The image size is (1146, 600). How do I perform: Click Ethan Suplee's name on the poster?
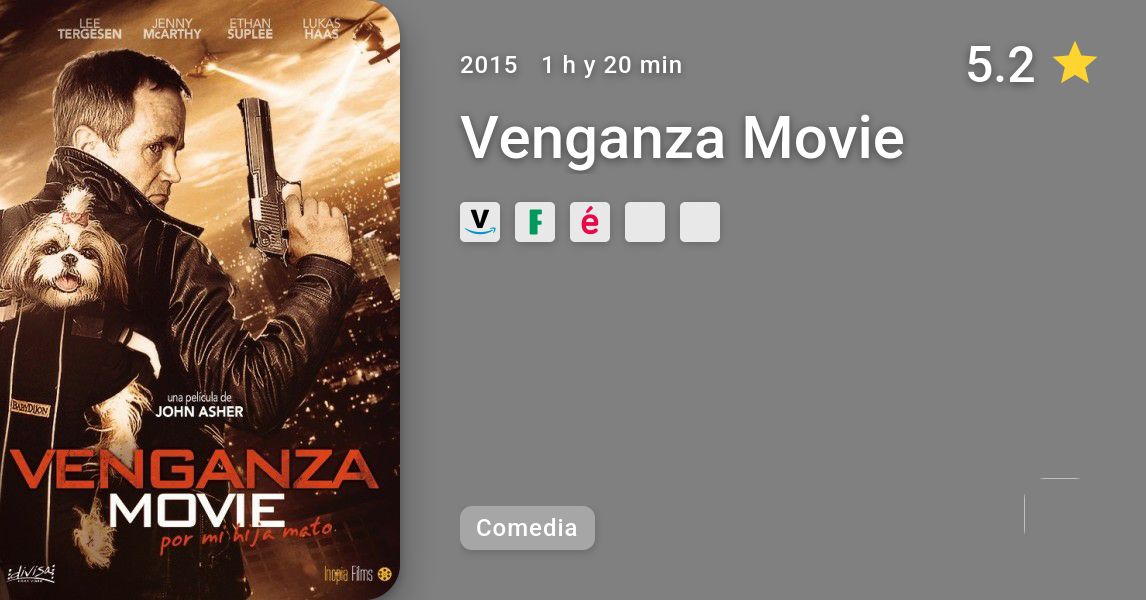(x=250, y=29)
